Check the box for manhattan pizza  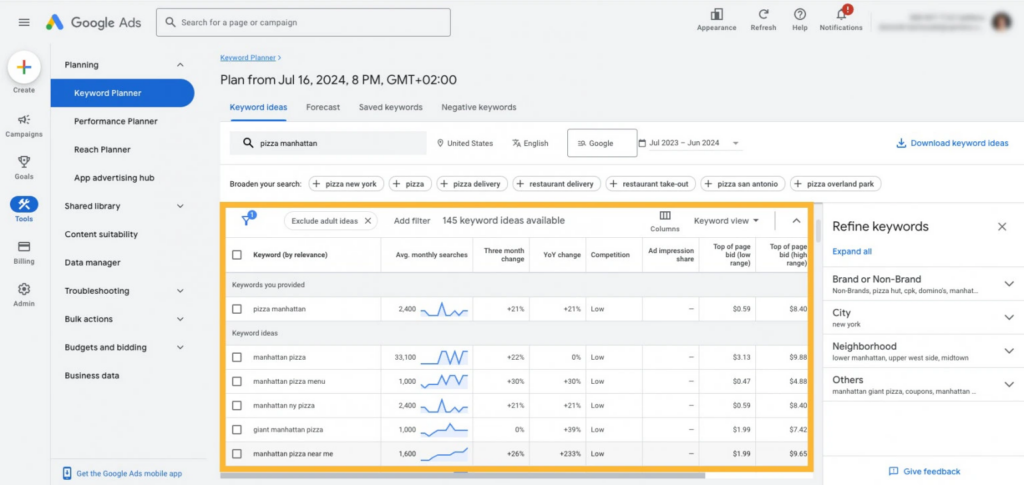click(237, 357)
